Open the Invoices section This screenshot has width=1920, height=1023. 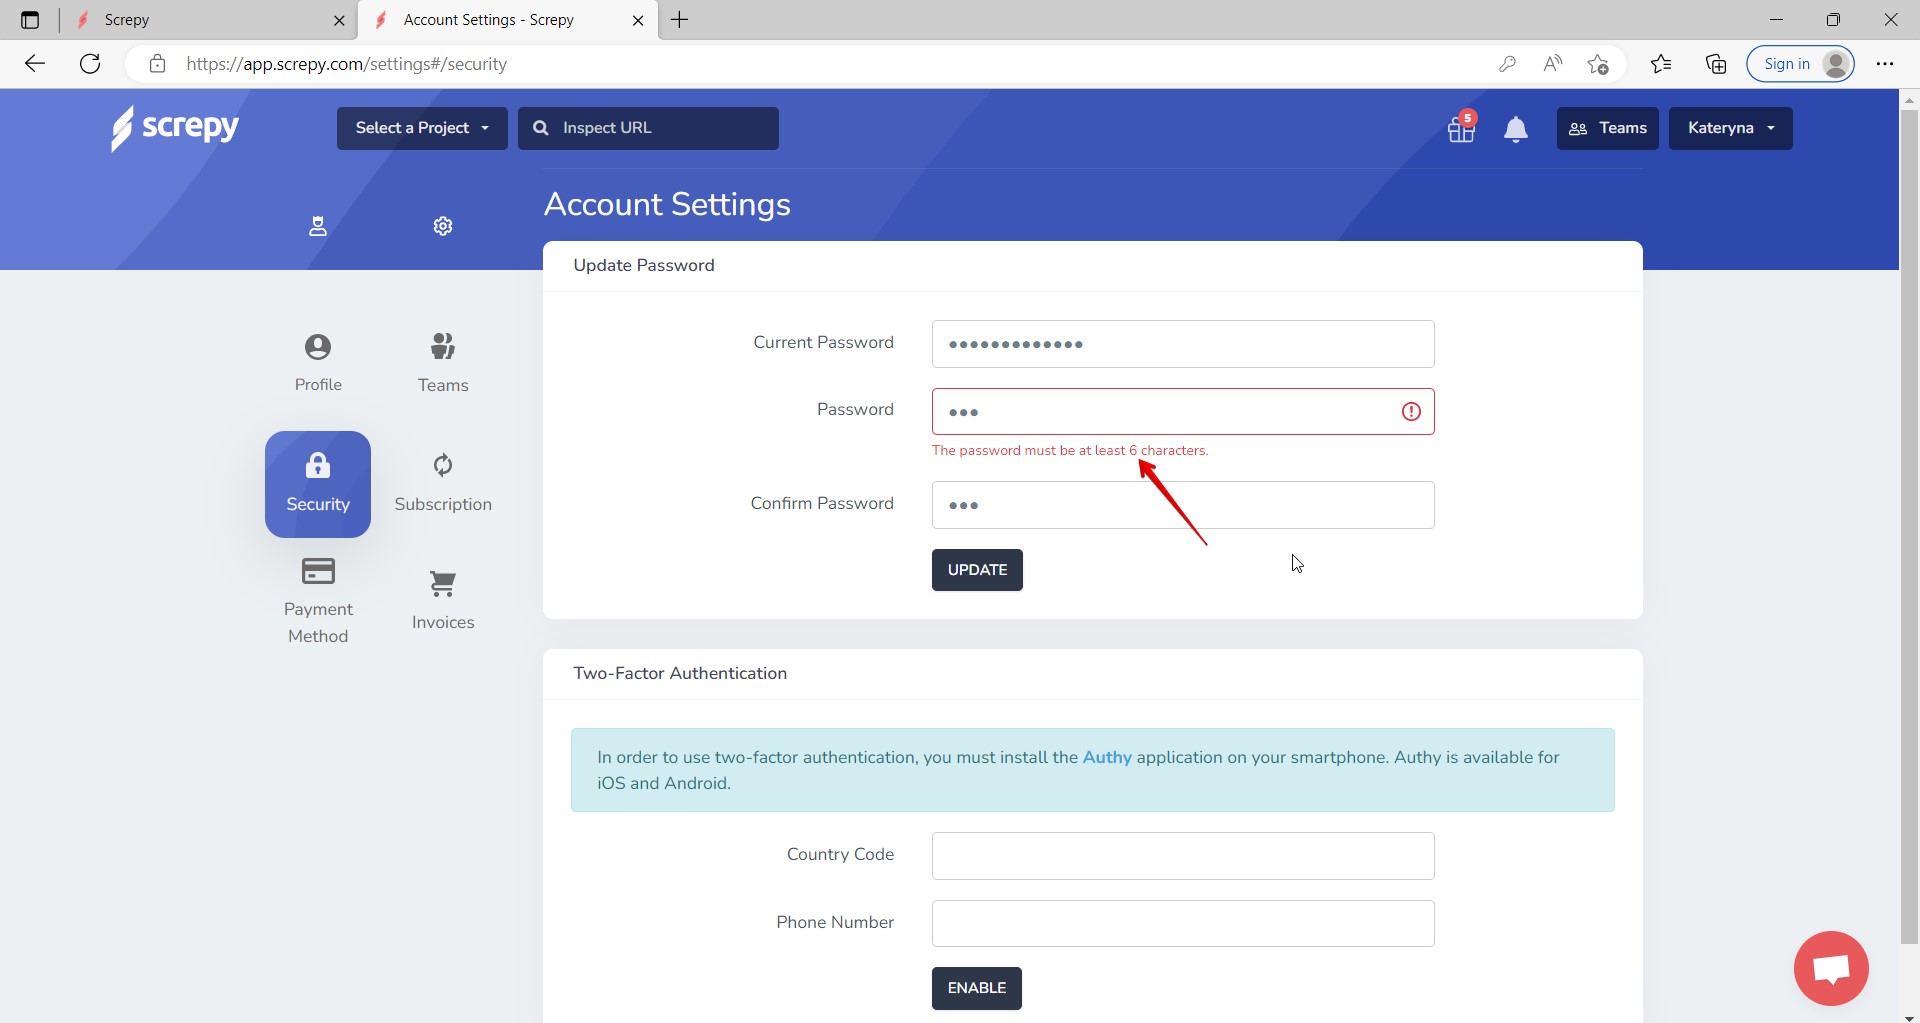click(x=443, y=601)
